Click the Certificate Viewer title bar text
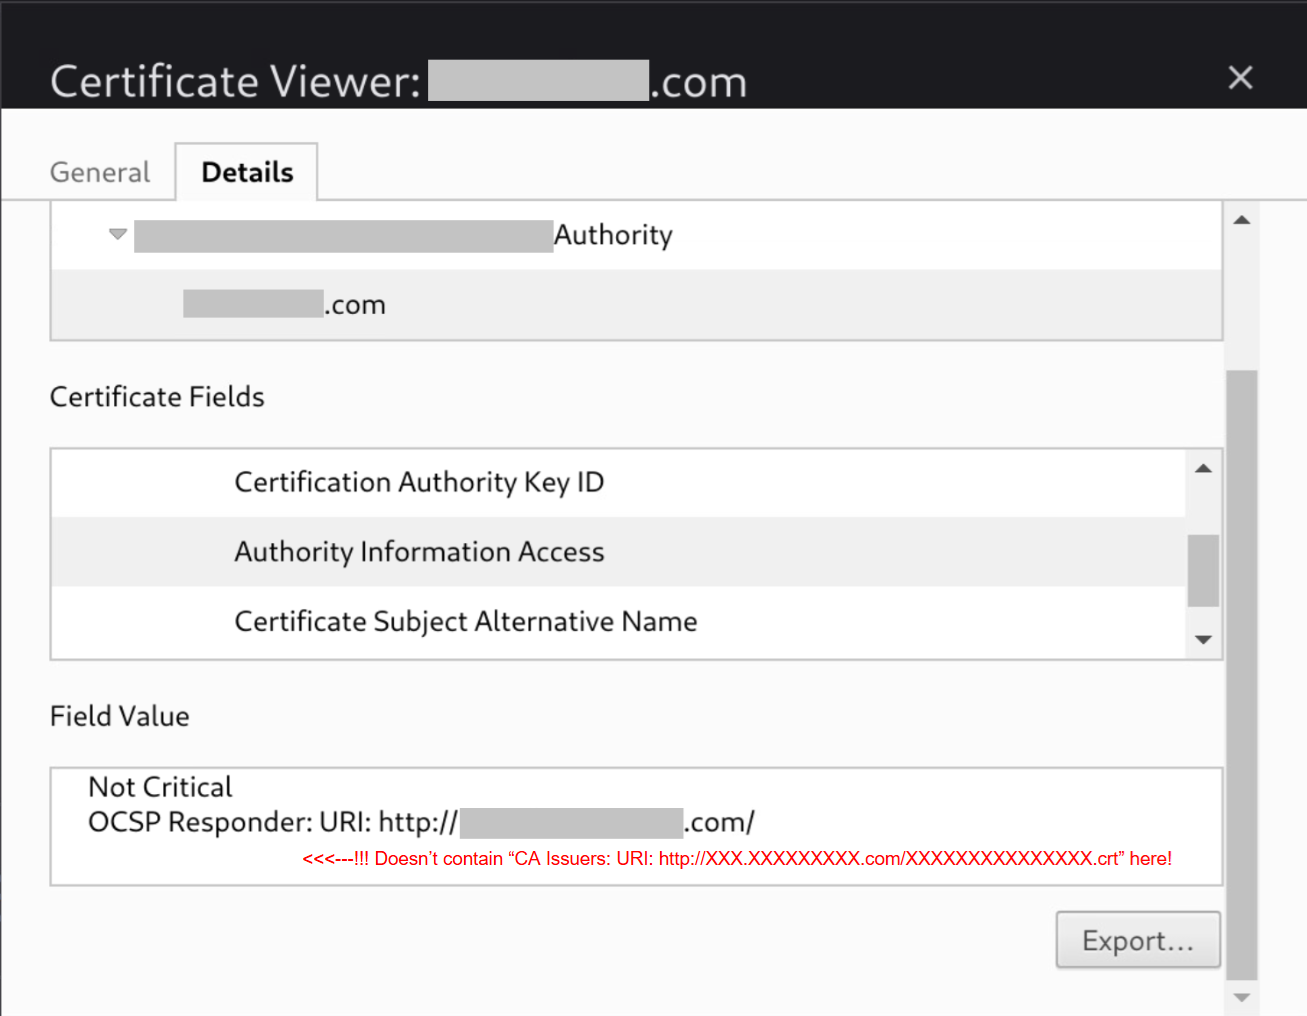This screenshot has width=1307, height=1016. 235,82
